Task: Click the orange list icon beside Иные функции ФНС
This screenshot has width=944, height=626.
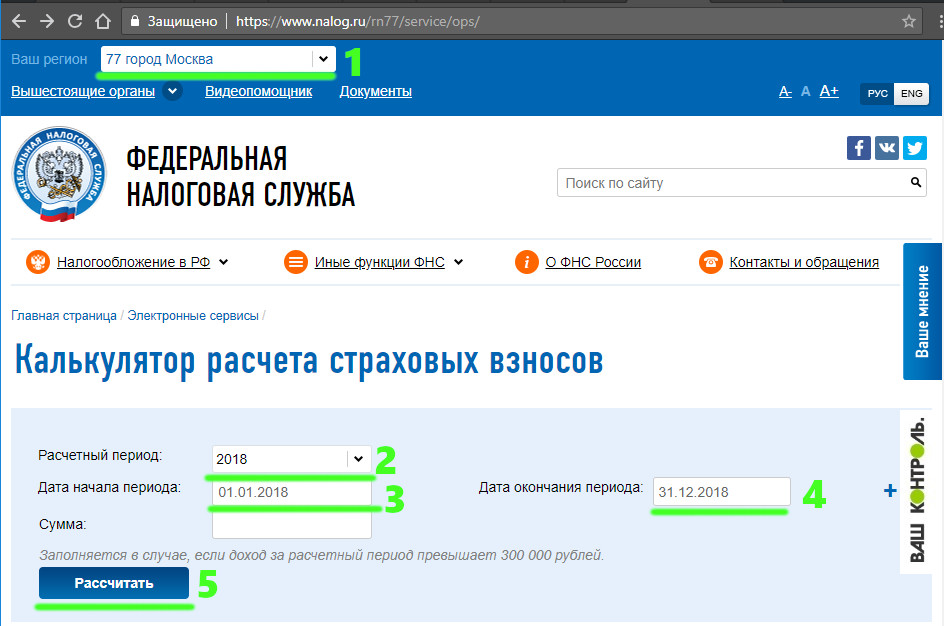Action: pyautogui.click(x=294, y=261)
